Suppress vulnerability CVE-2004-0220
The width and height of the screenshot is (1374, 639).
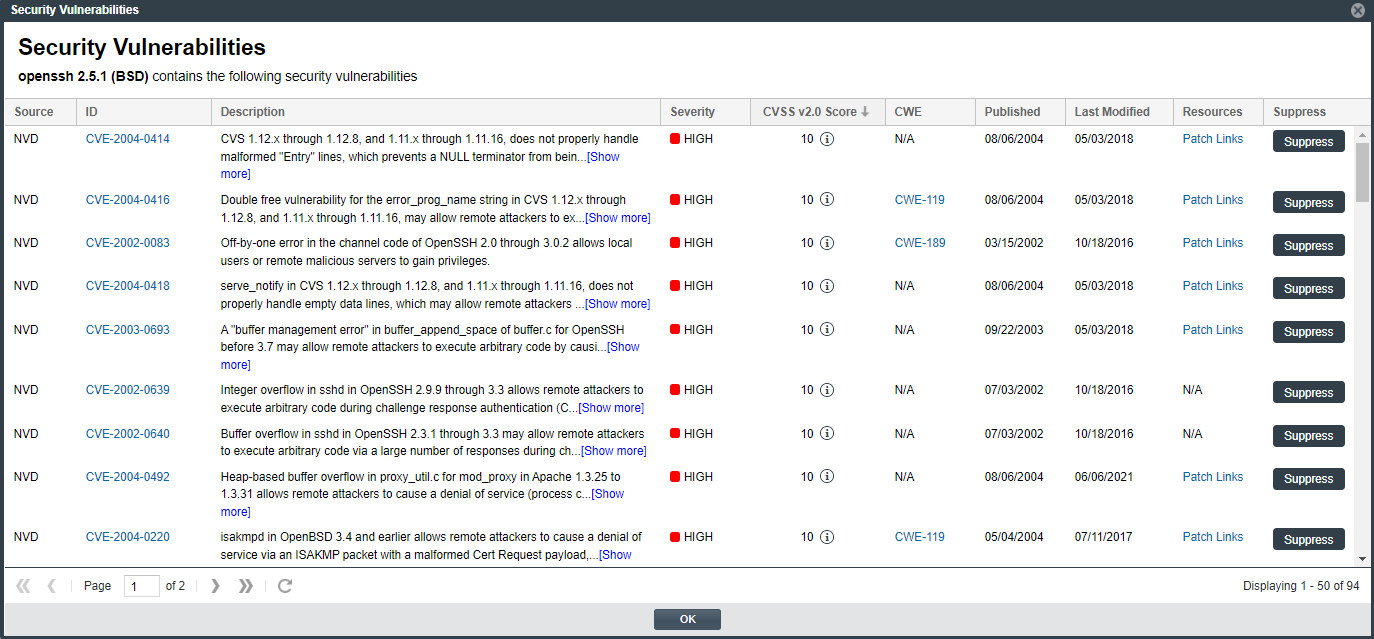coord(1309,540)
